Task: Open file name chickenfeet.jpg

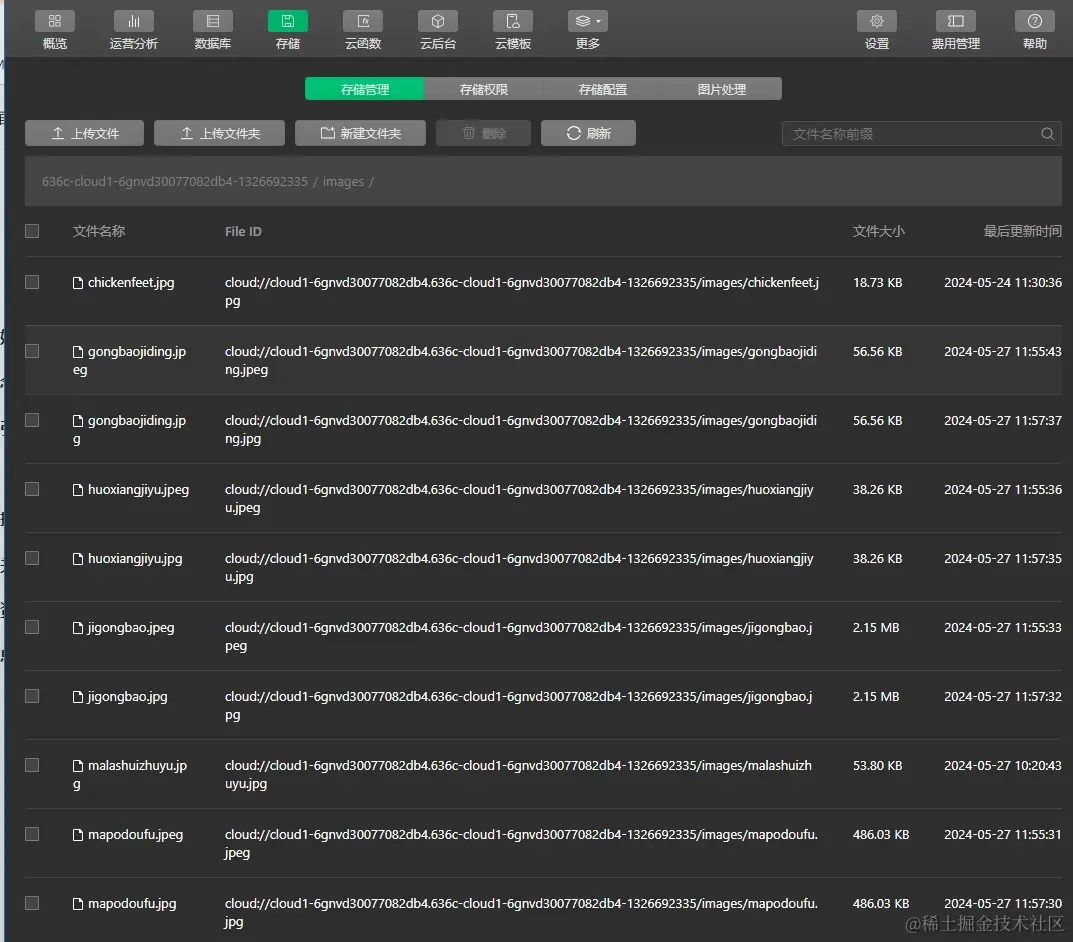Action: [x=131, y=283]
